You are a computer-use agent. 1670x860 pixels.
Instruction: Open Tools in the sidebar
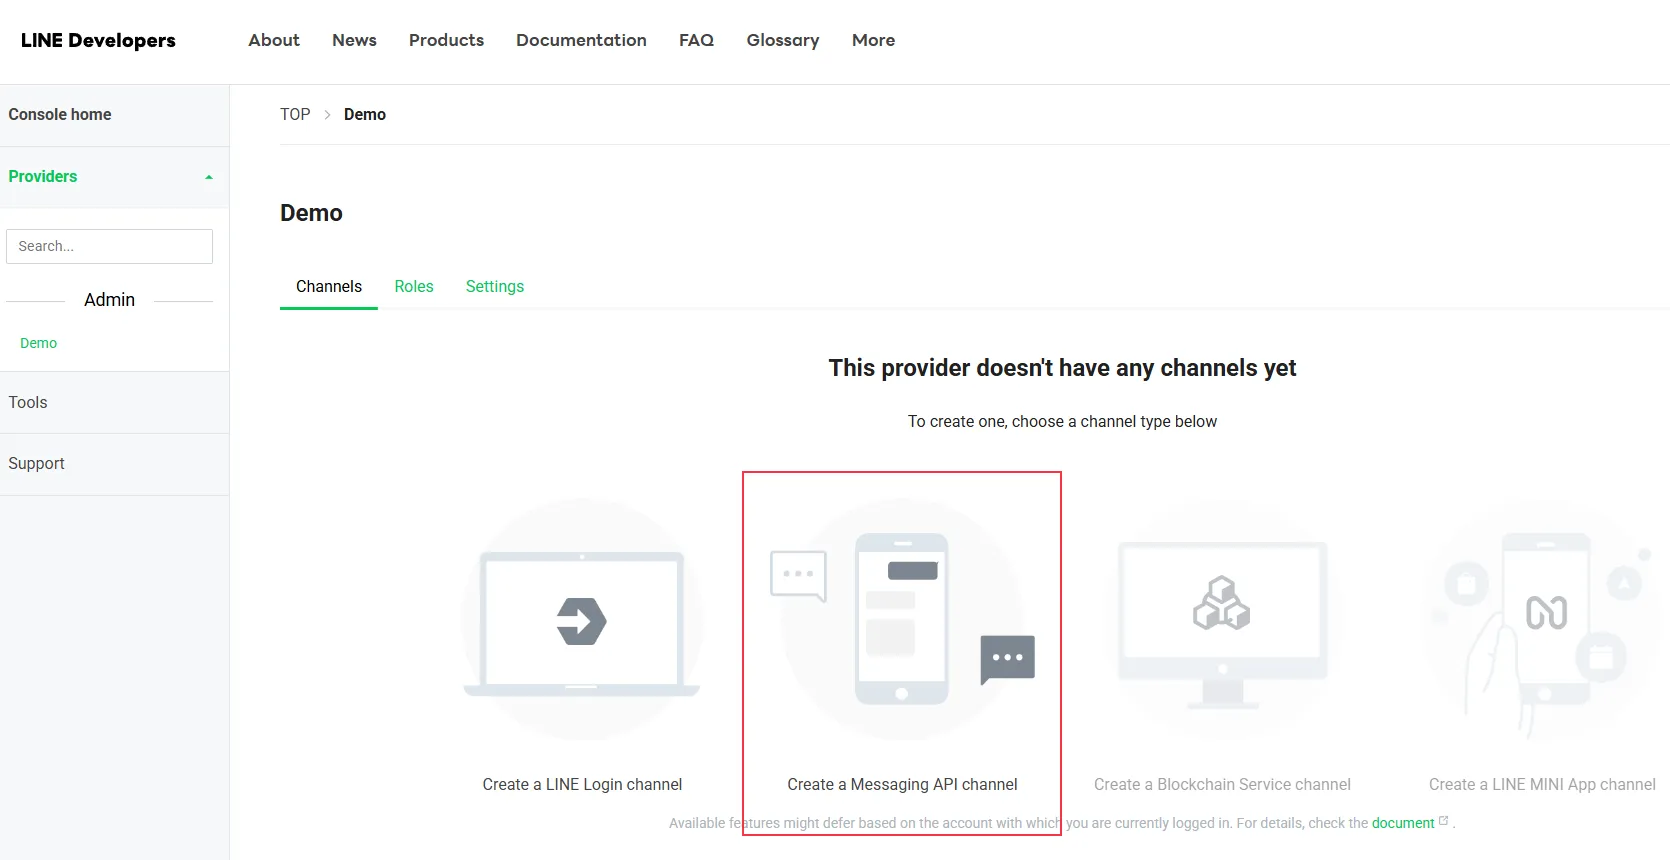tap(28, 403)
